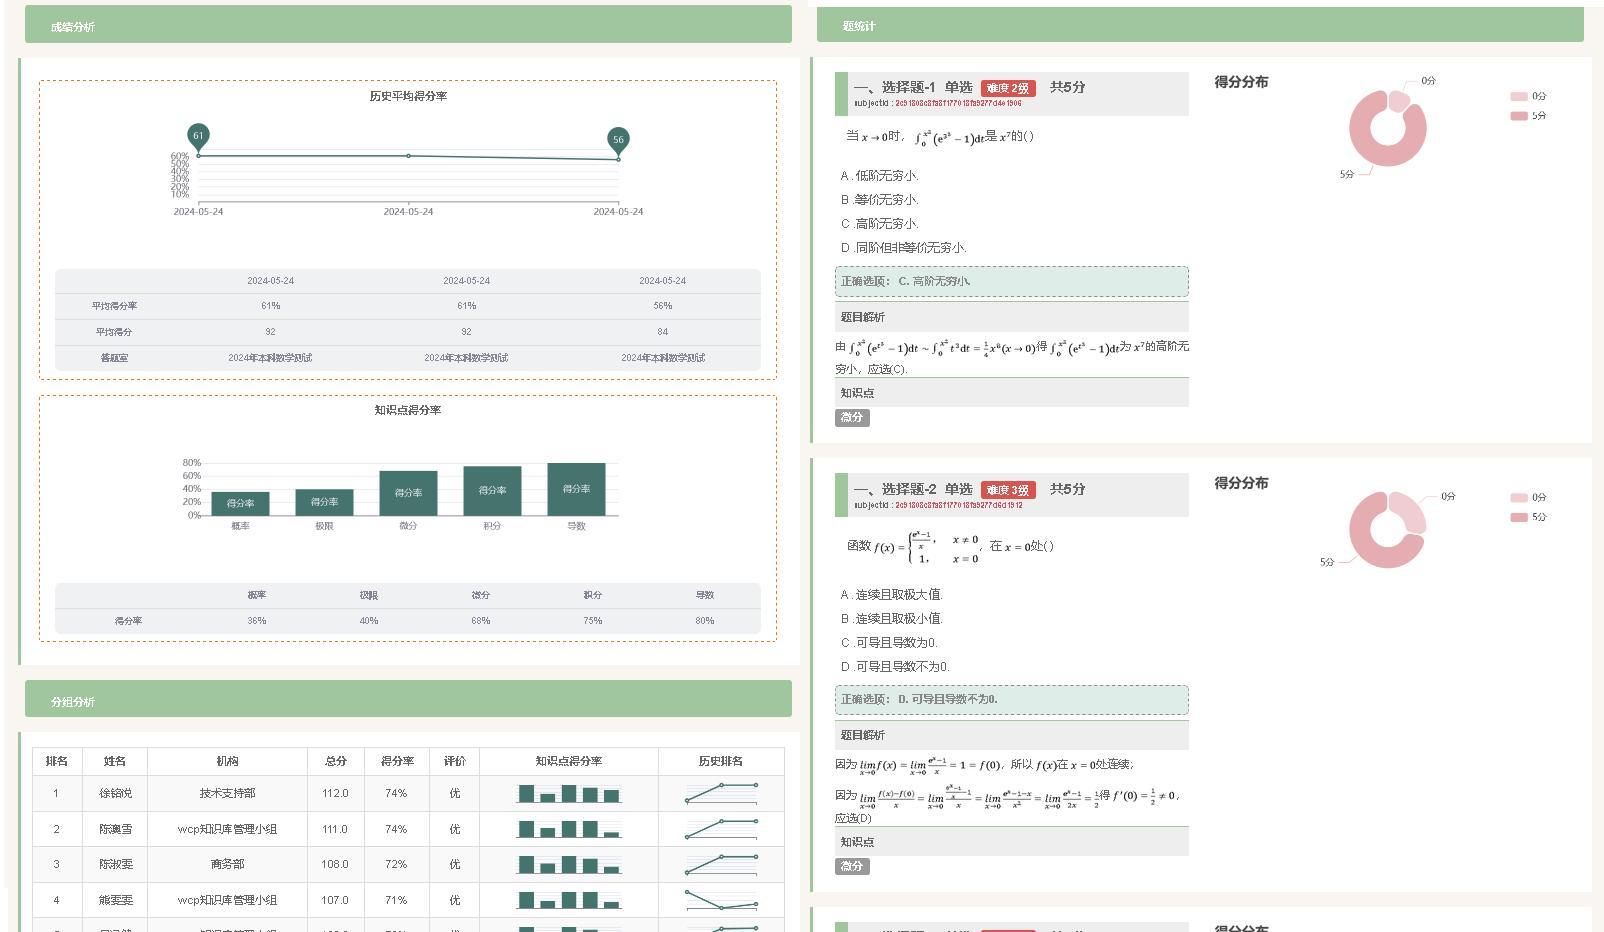Screen dimensions: 1604x932
Task: Select option A 低阶无穷小
Action: click(x=879, y=176)
